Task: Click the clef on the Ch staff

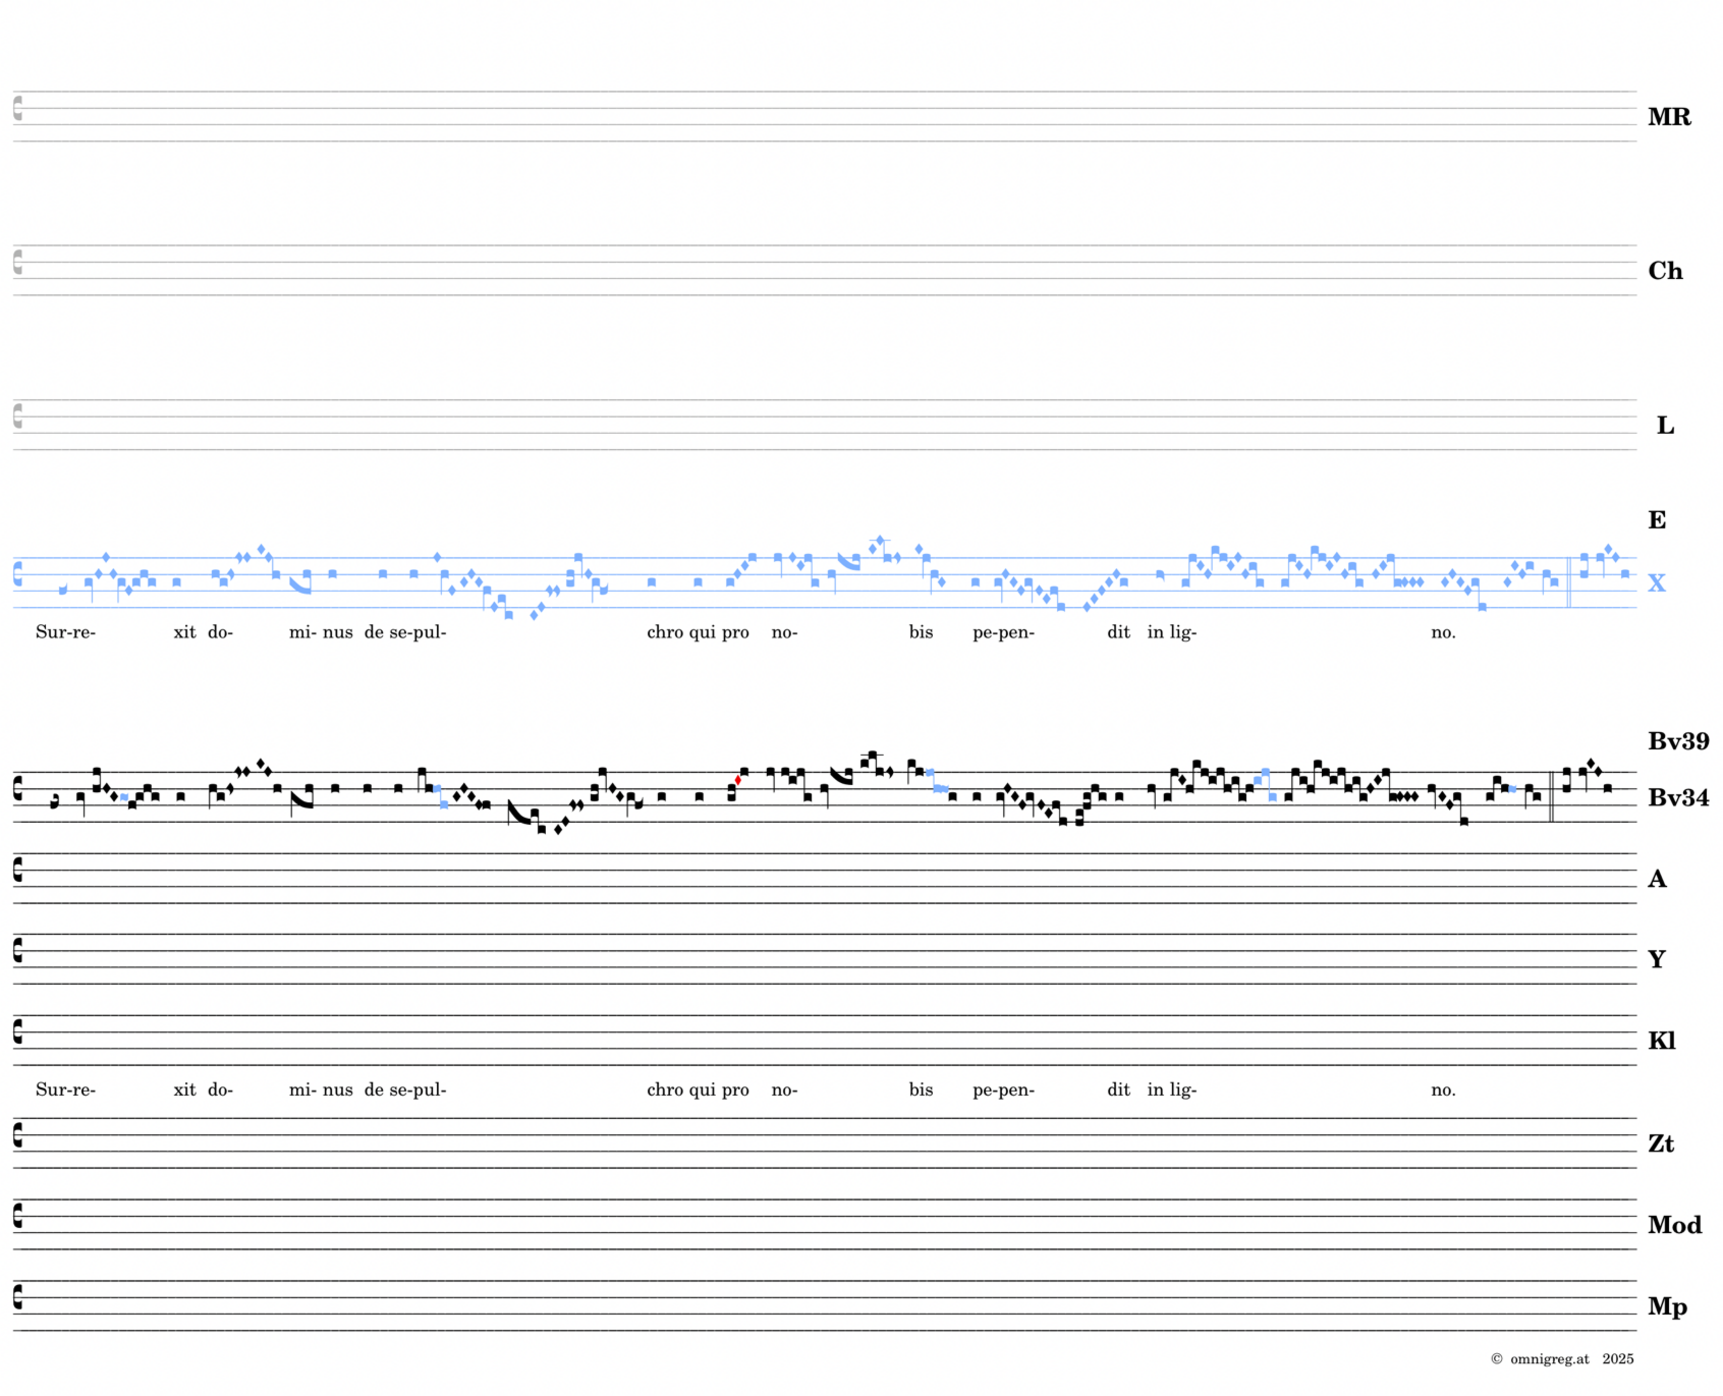Action: (x=18, y=262)
